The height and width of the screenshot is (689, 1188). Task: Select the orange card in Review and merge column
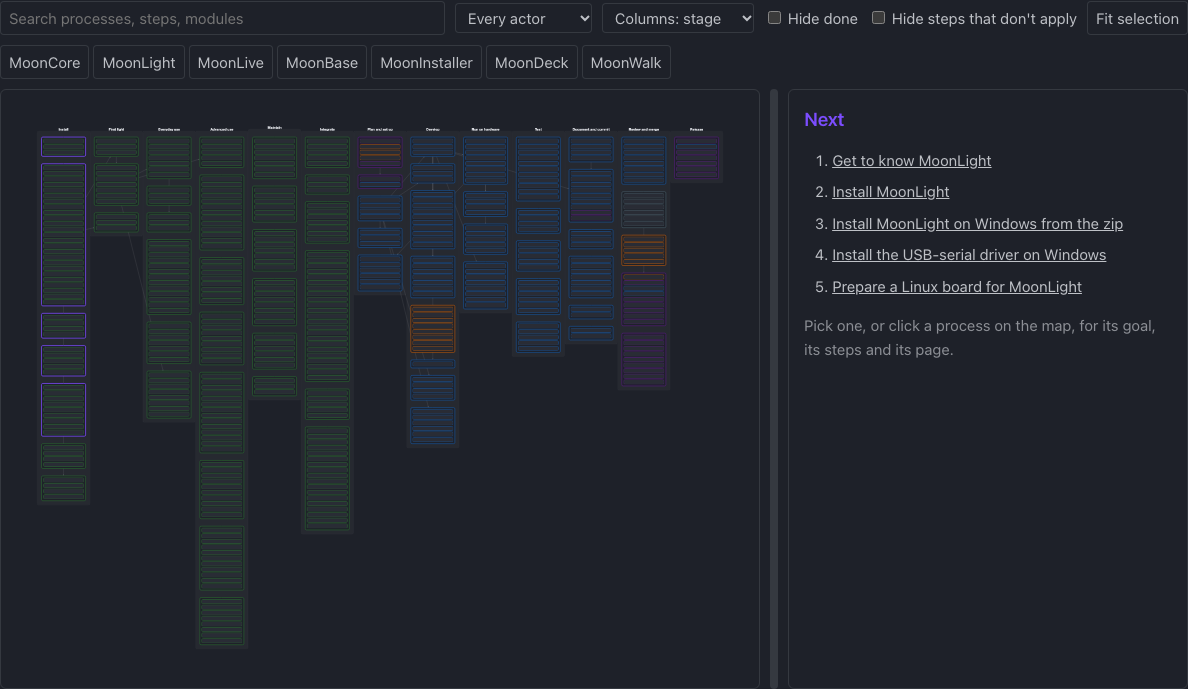click(x=643, y=250)
